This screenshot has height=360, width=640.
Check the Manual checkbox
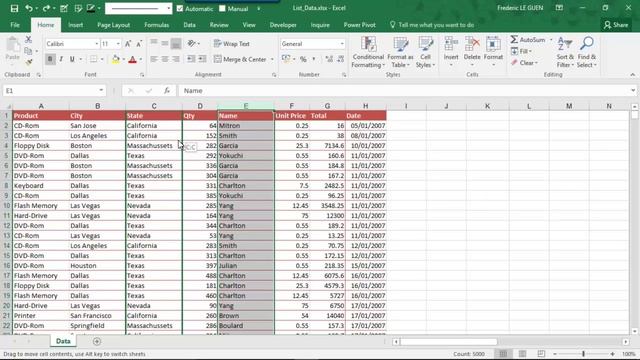point(222,9)
